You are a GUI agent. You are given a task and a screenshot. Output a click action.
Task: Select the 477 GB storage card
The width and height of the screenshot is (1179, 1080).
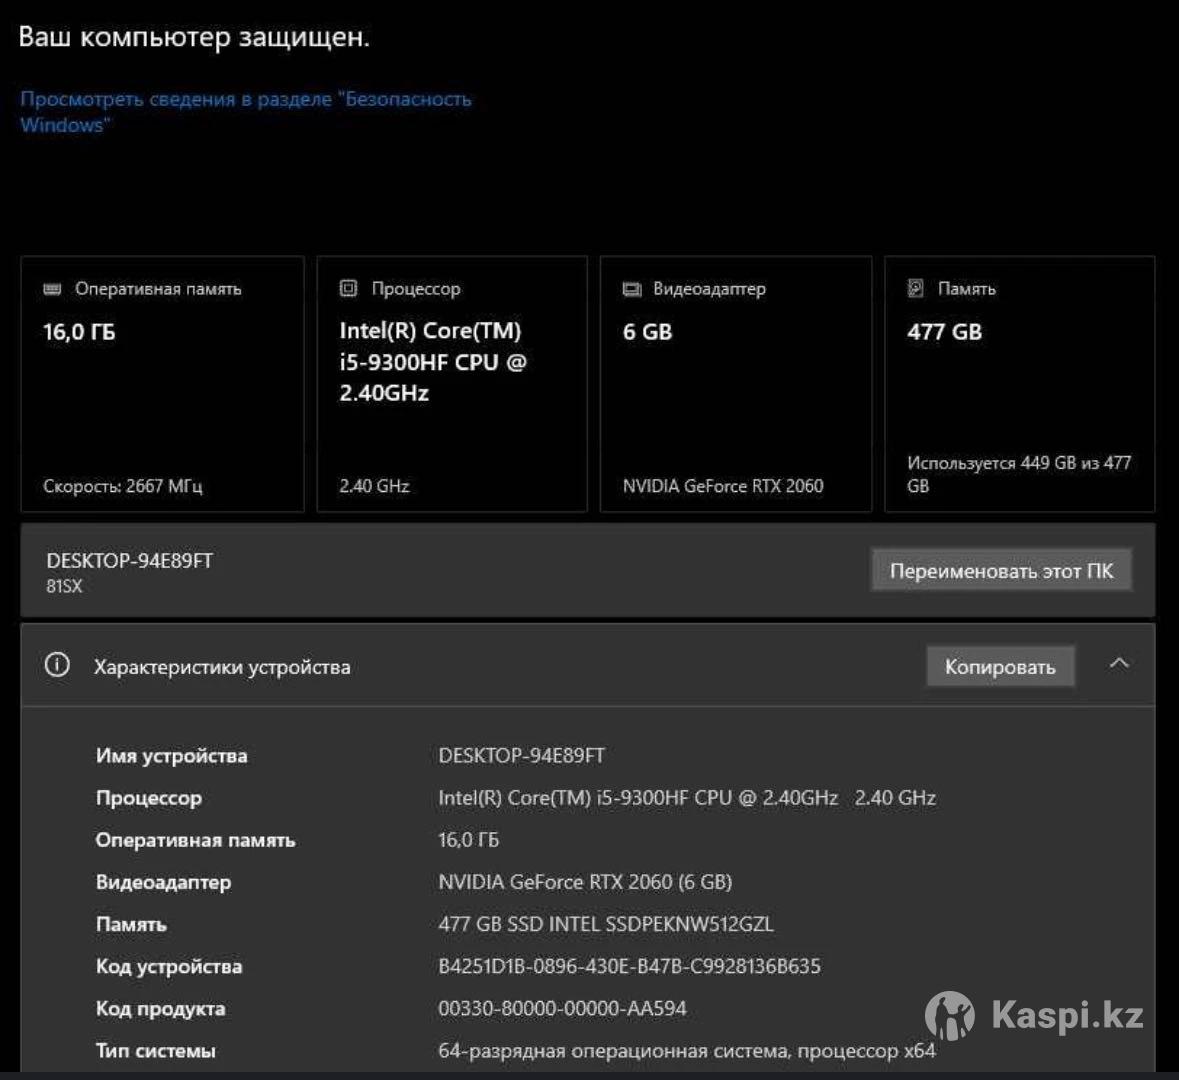(1019, 384)
